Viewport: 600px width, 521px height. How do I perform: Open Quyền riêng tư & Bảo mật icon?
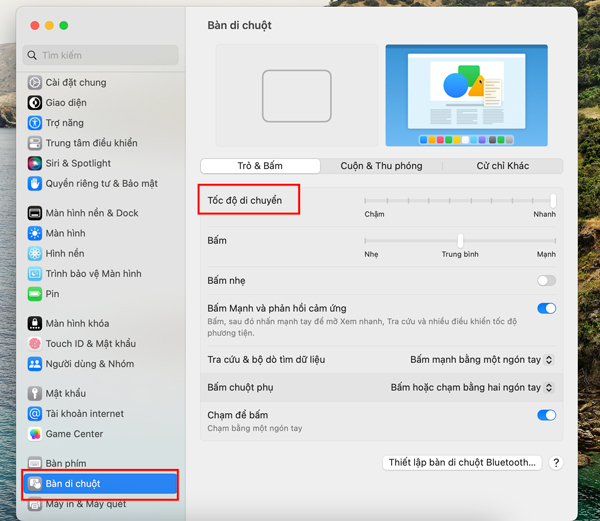coord(34,184)
